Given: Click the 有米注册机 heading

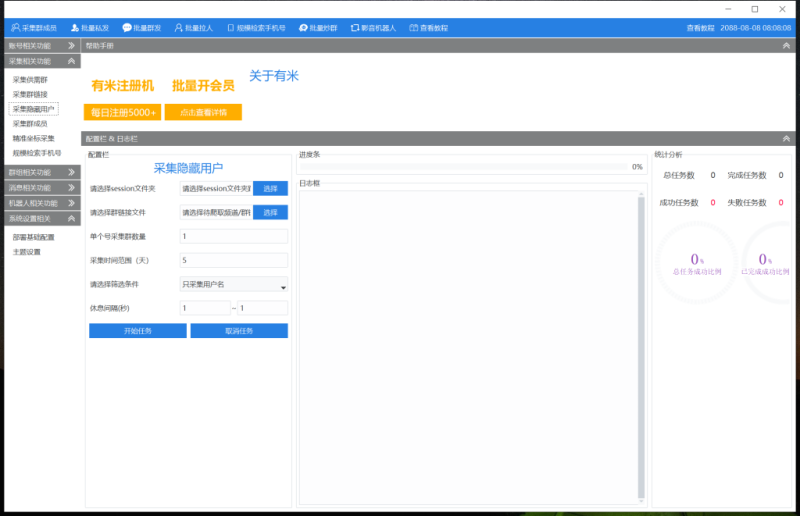Looking at the screenshot, I should pos(122,86).
